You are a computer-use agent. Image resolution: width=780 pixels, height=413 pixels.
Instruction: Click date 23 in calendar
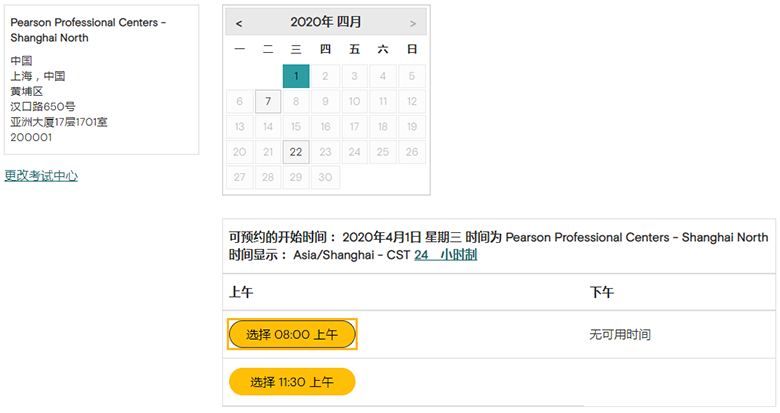click(326, 152)
